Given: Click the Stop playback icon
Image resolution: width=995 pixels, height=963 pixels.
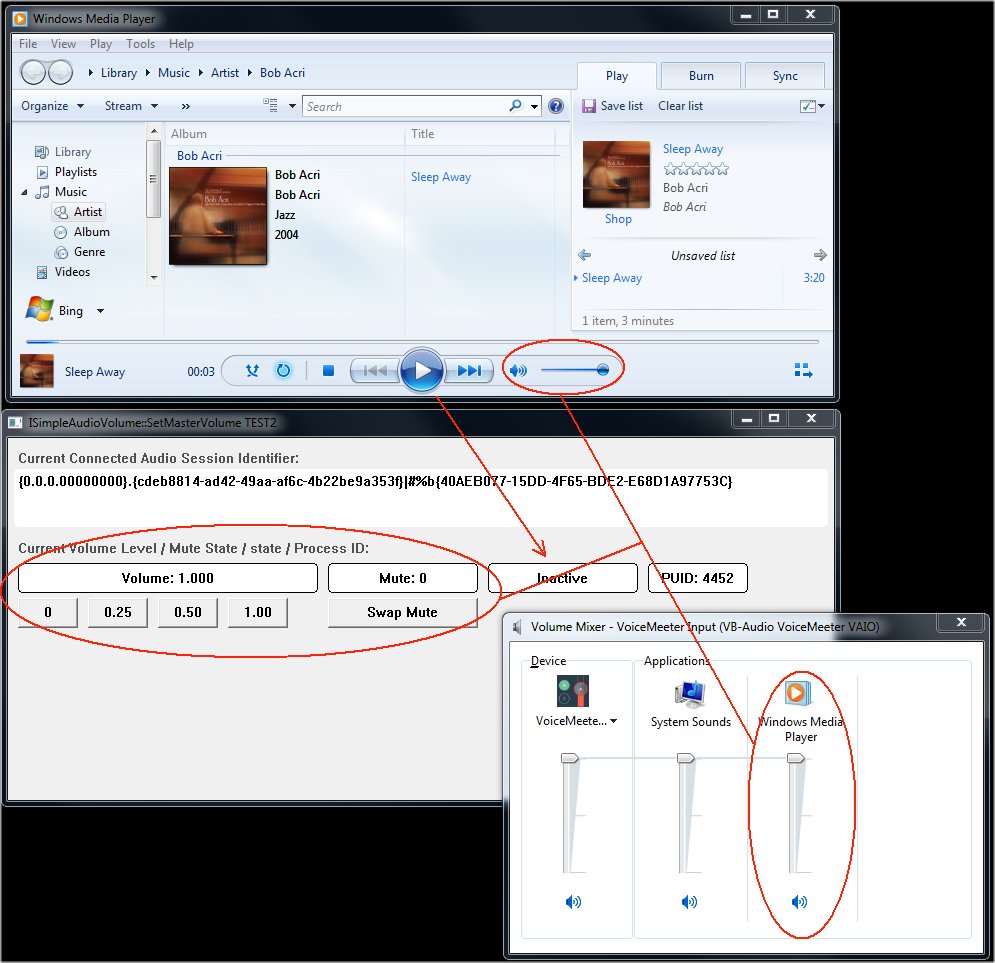Looking at the screenshot, I should pos(327,369).
